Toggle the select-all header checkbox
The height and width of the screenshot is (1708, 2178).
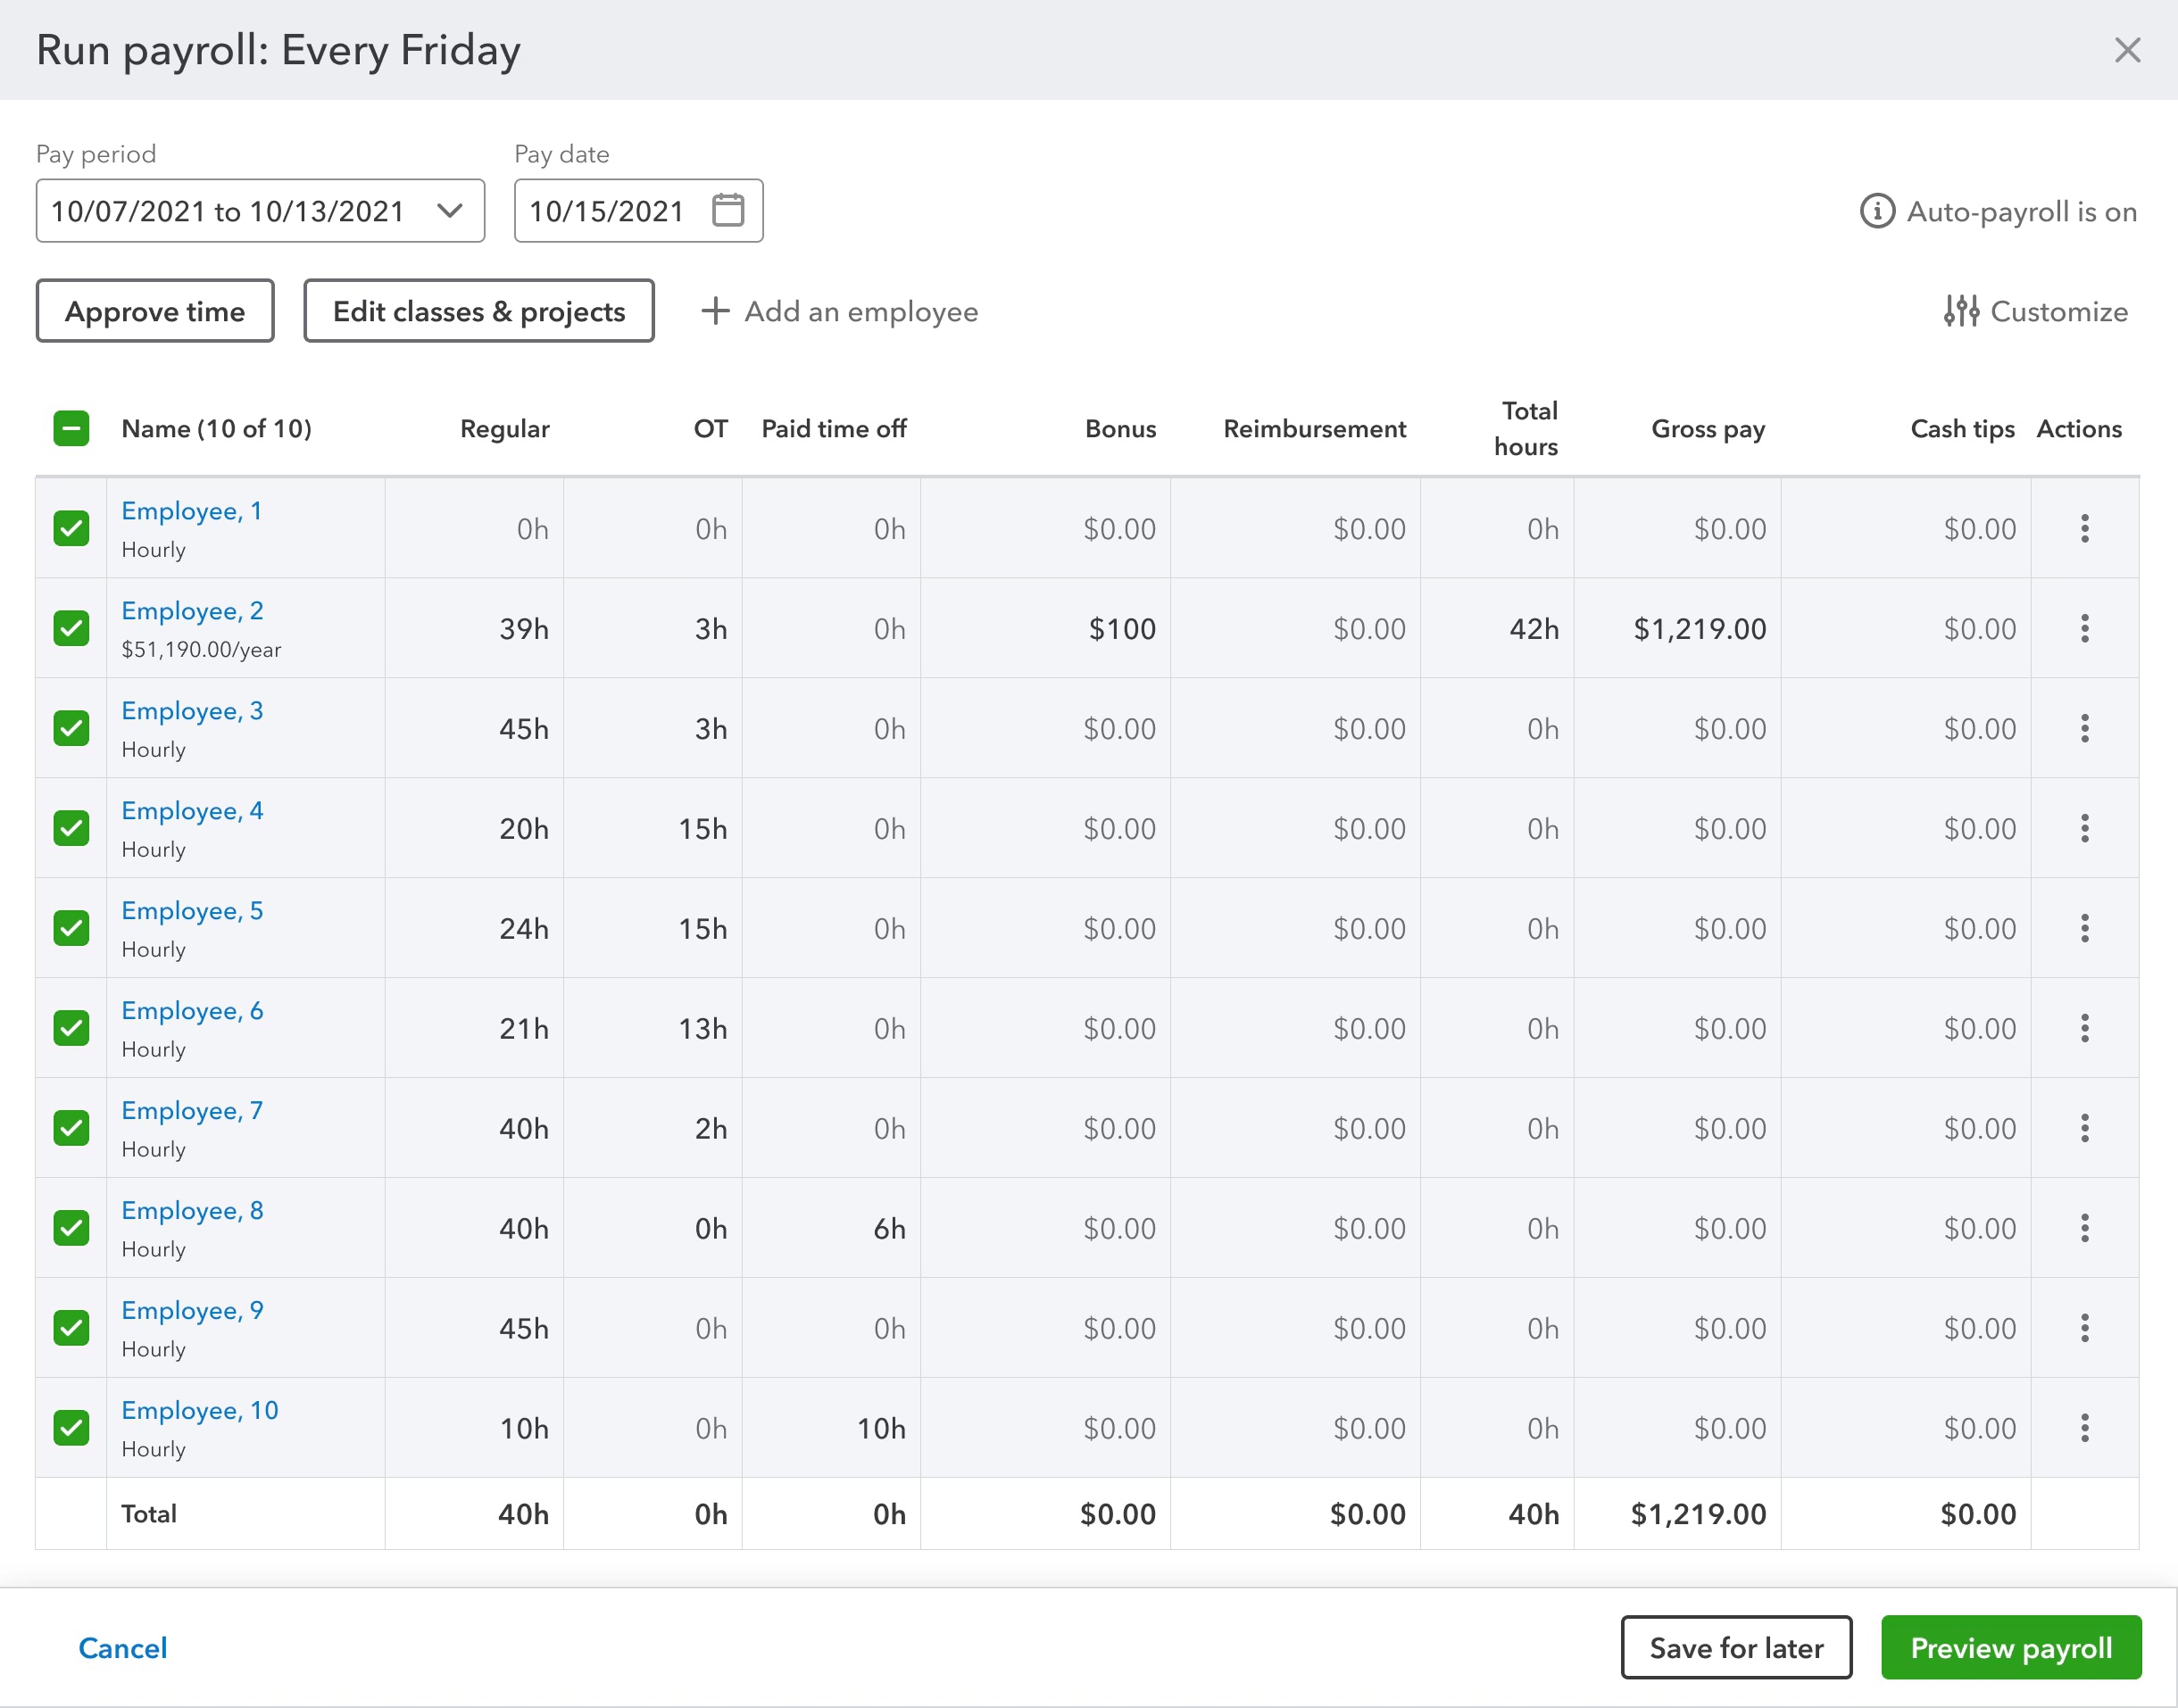(71, 429)
